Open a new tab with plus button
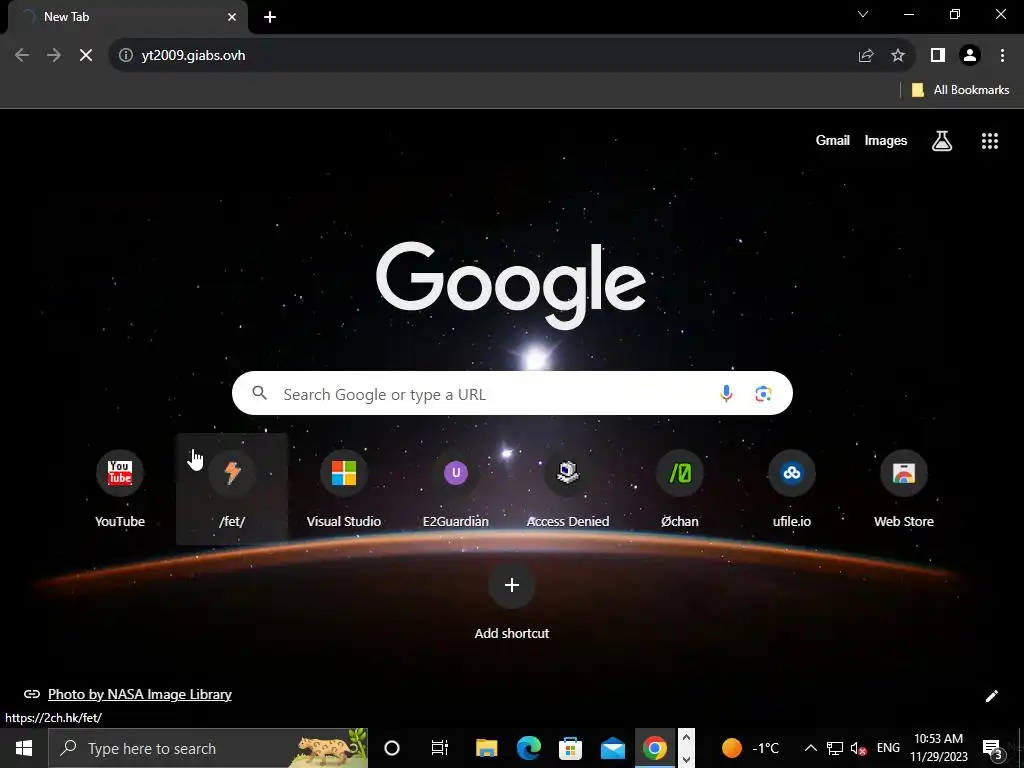Screen dimensions: 1024x768 click(x=270, y=17)
